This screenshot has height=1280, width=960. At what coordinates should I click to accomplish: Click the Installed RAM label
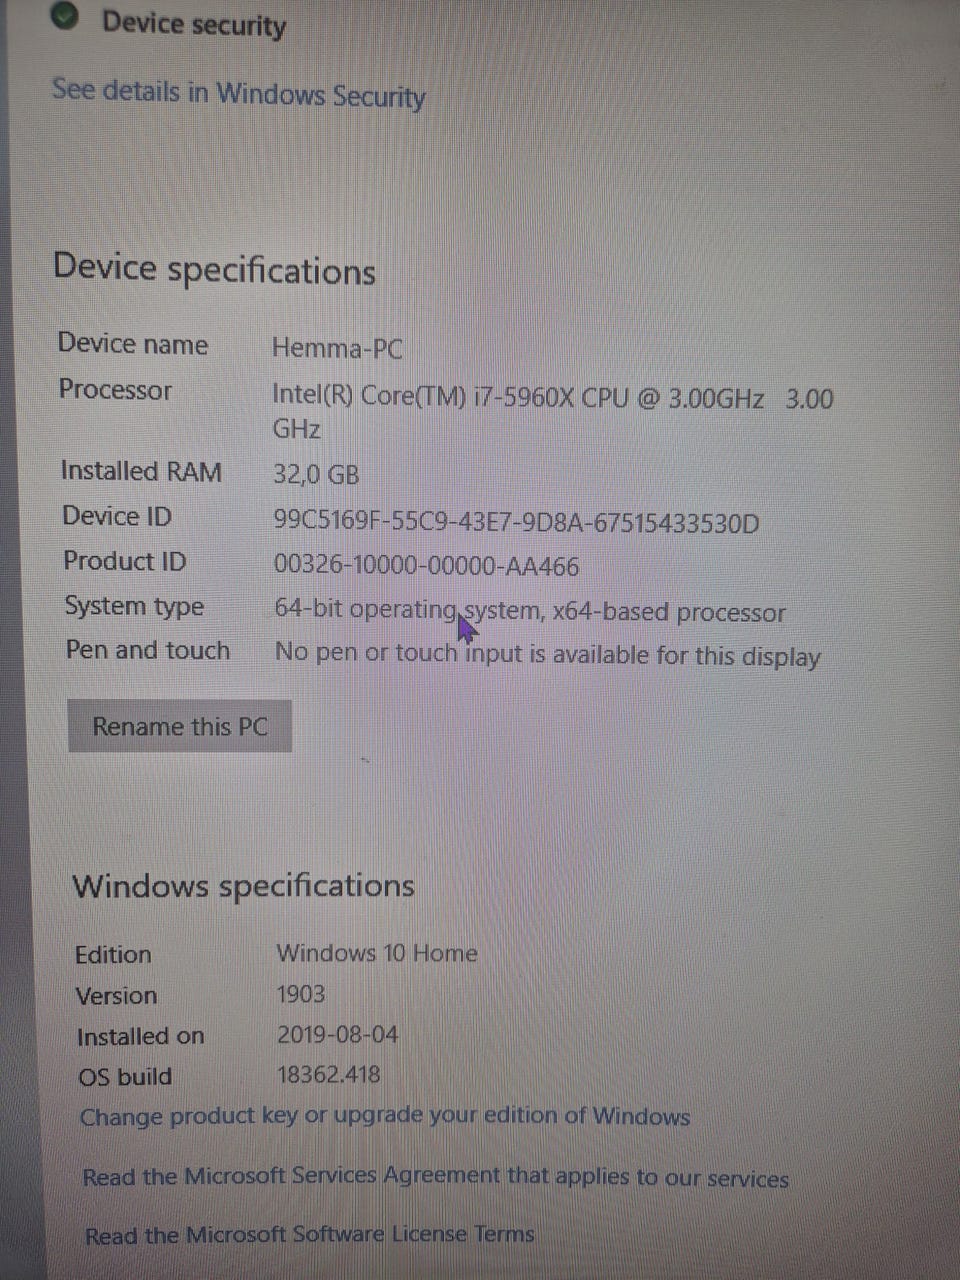(x=141, y=471)
